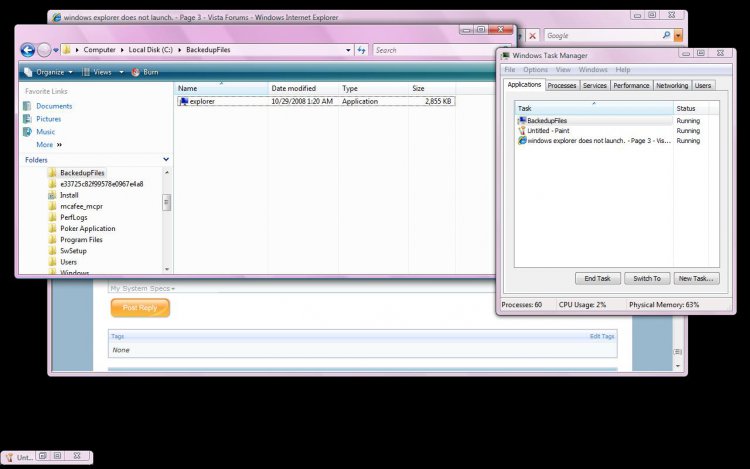Click BackedupFiles in the address breadcrumb

point(208,50)
